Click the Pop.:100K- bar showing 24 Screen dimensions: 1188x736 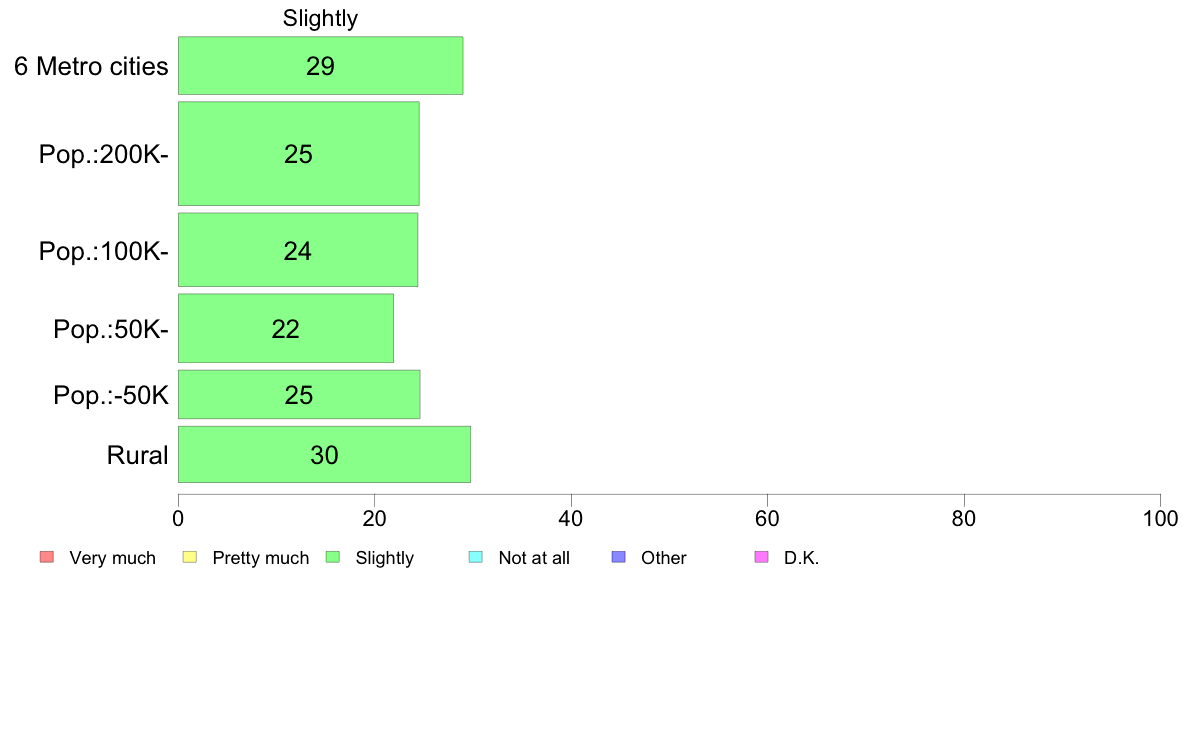point(298,250)
